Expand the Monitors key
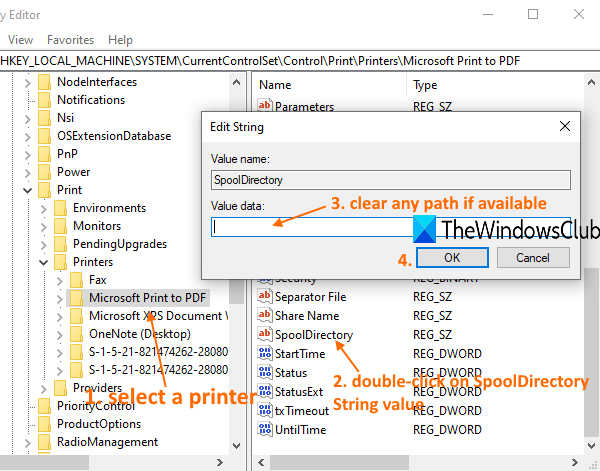 [x=43, y=227]
